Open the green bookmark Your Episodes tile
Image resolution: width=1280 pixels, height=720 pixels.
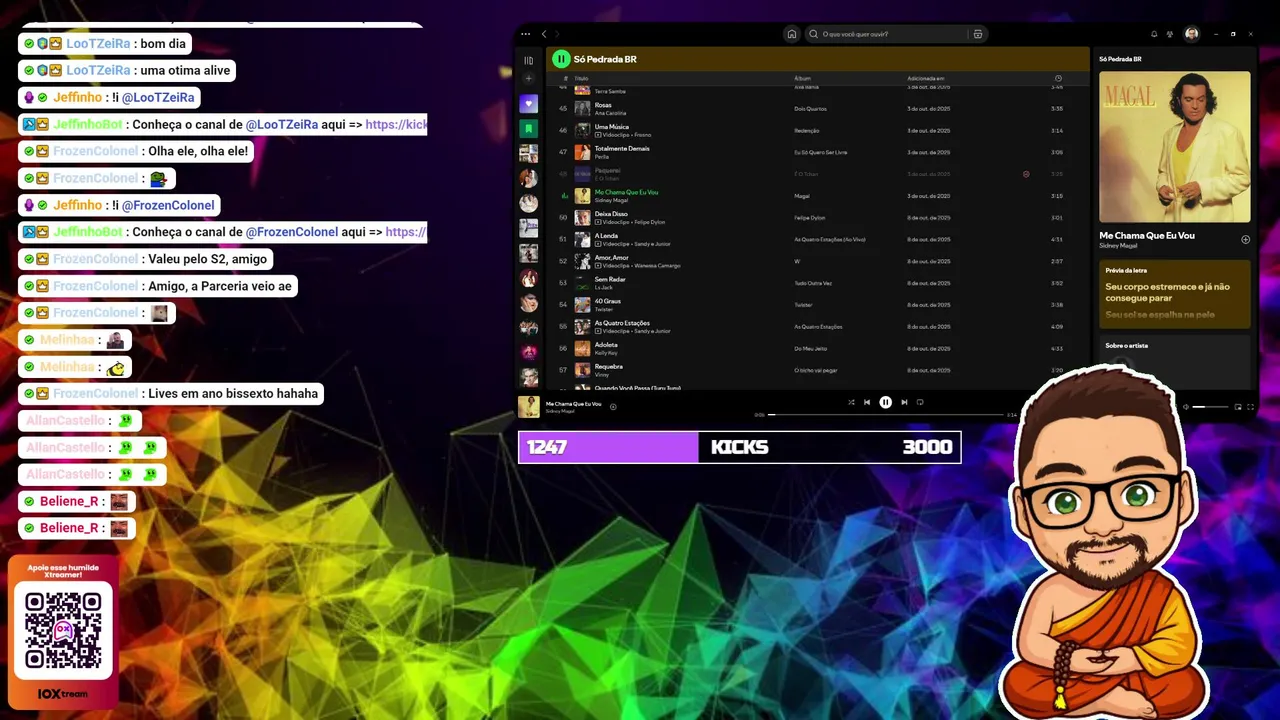coord(529,129)
